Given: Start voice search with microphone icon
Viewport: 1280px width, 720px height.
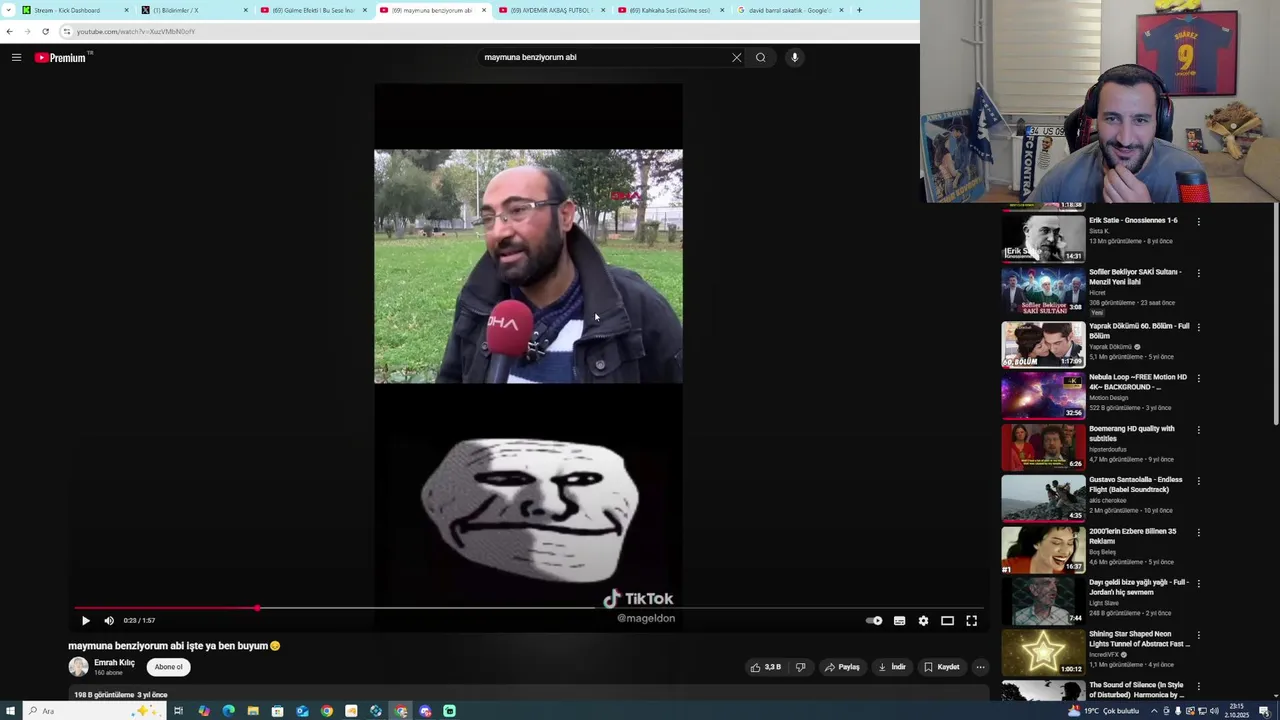Looking at the screenshot, I should pos(795,57).
